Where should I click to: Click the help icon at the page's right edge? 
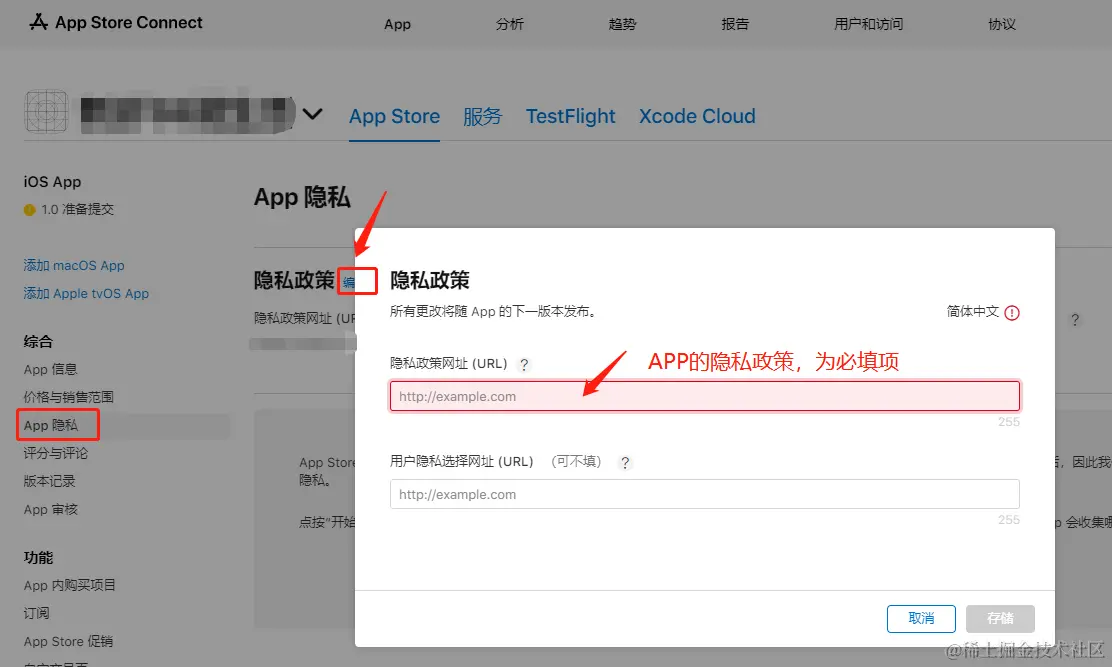[x=1075, y=320]
